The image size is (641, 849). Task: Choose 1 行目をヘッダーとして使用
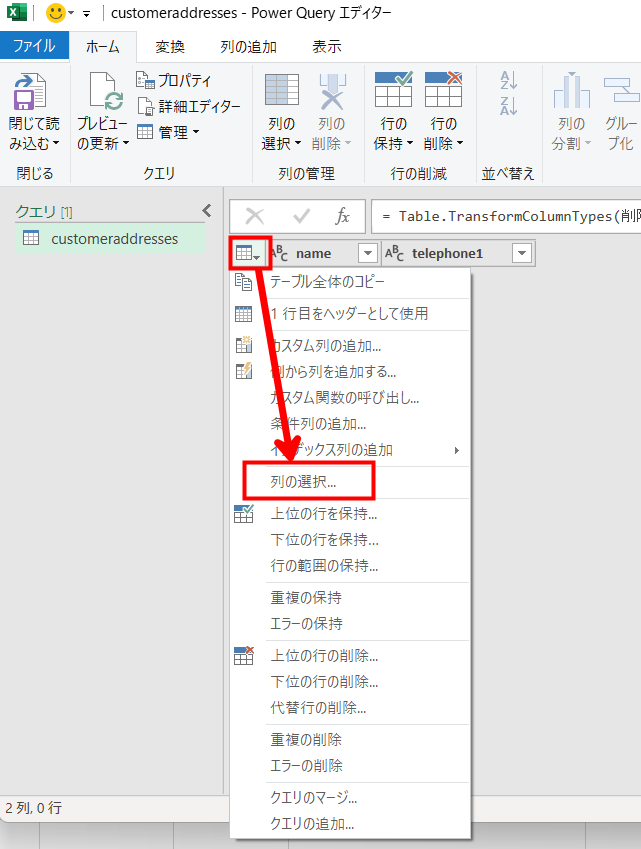pos(350,314)
